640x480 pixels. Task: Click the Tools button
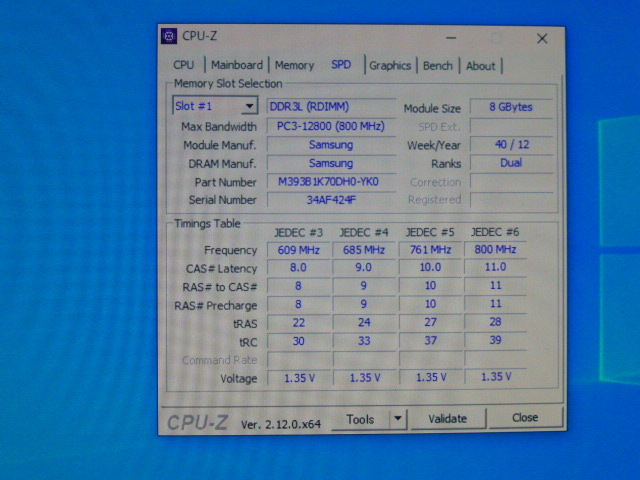359,420
